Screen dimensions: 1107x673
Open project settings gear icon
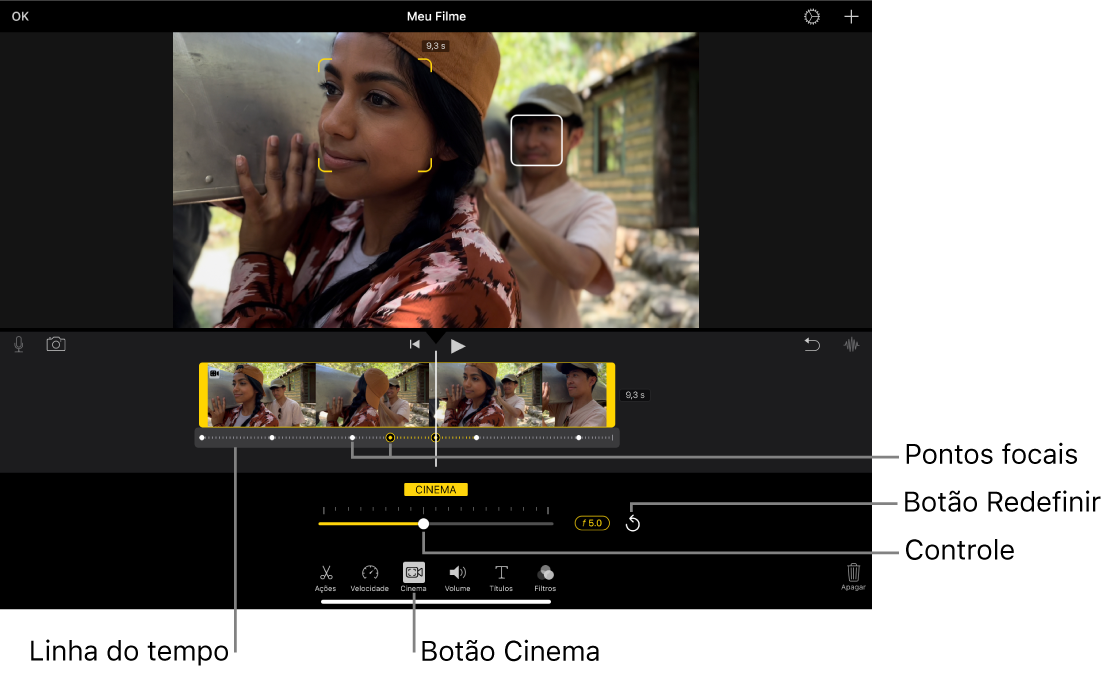point(812,16)
